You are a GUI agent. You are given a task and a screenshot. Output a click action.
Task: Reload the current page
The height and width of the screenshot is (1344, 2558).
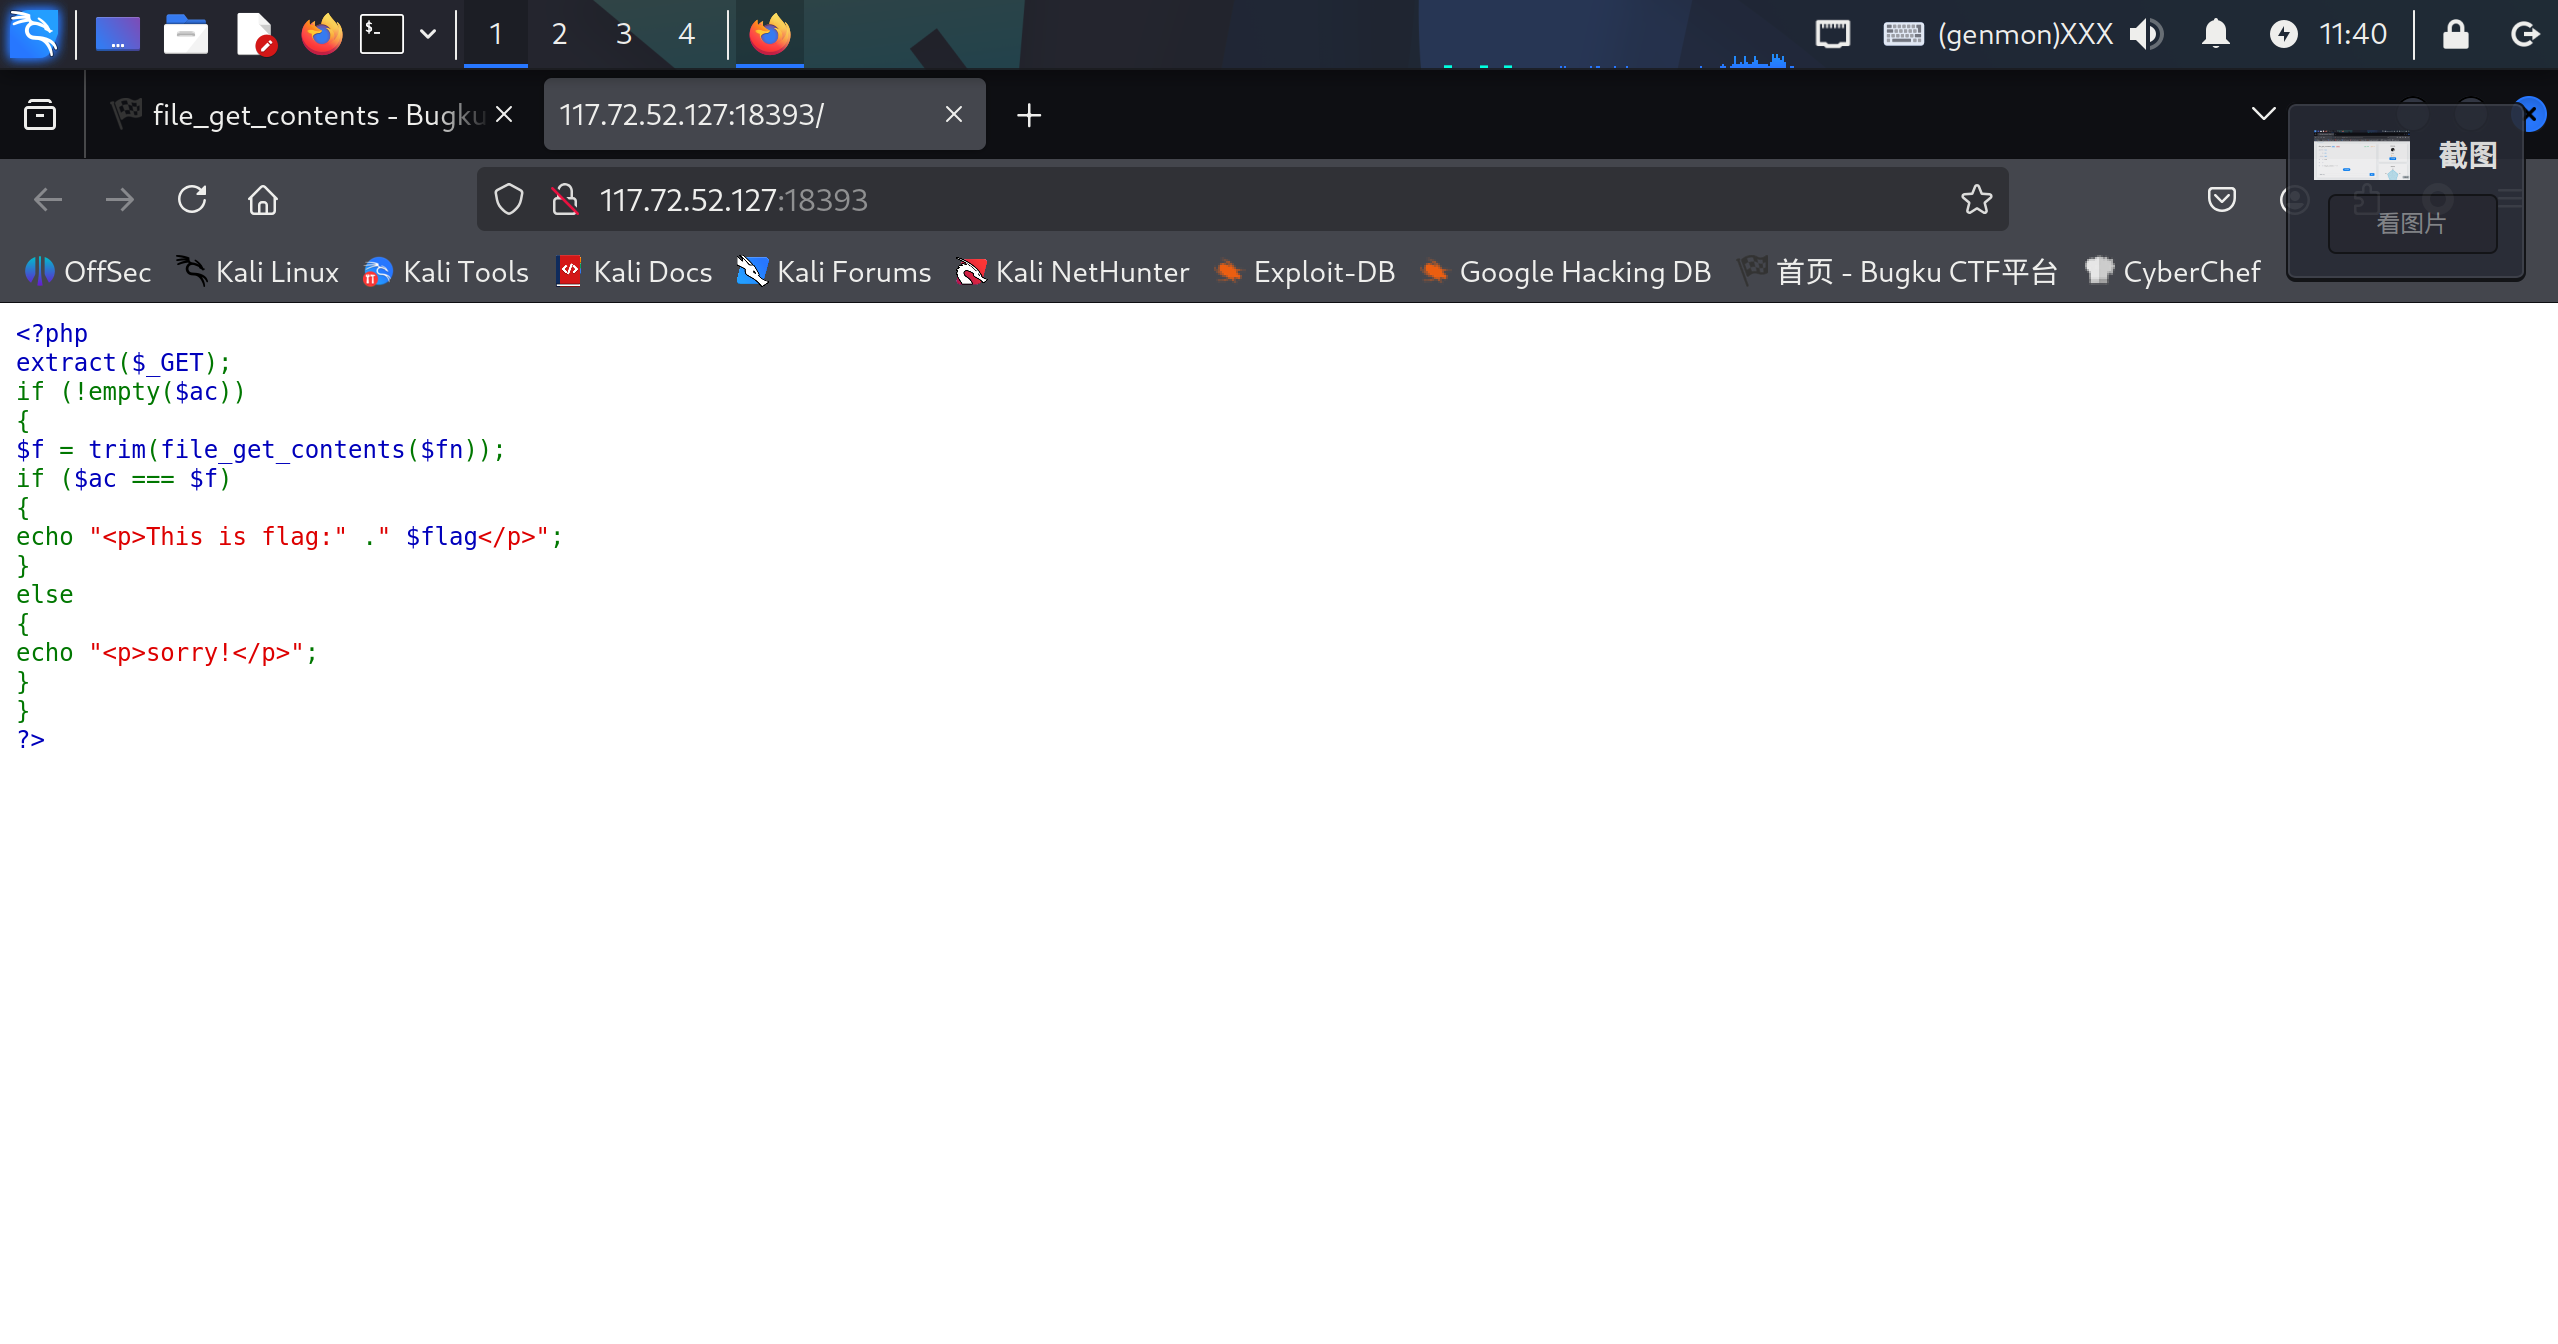[192, 200]
